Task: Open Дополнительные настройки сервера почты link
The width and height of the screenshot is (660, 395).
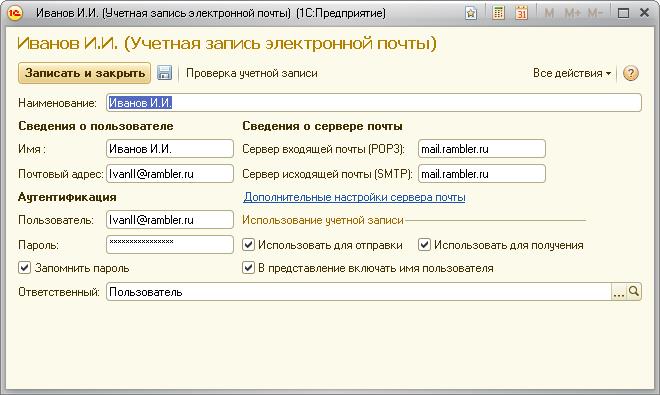Action: coord(354,197)
